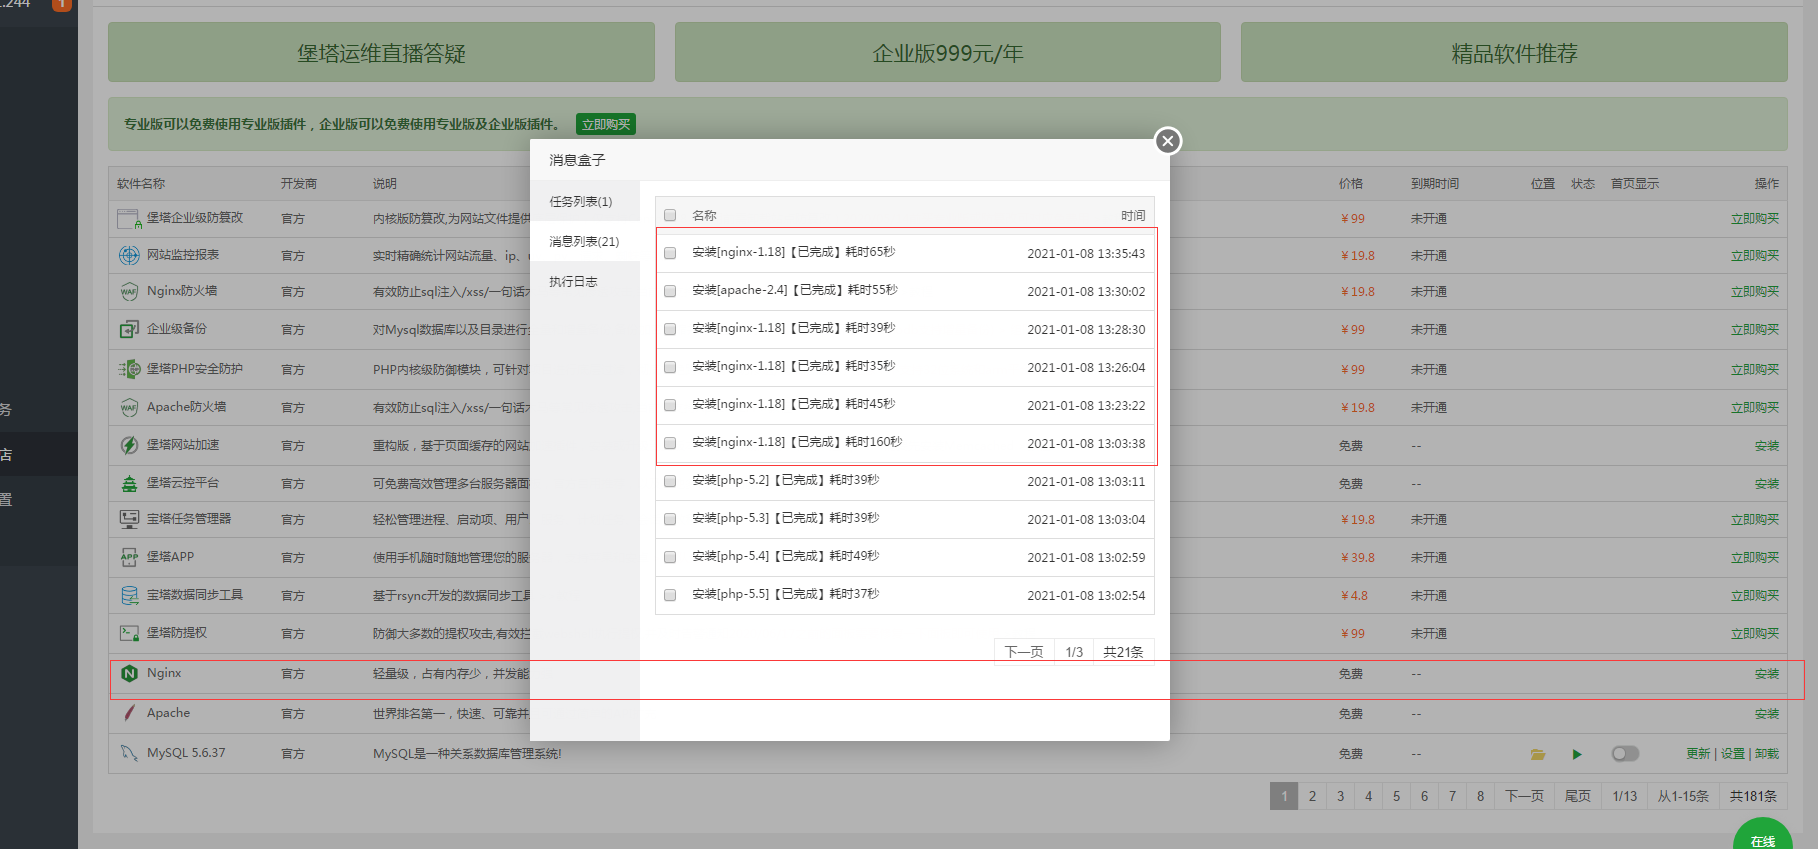Image resolution: width=1818 pixels, height=849 pixels.
Task: Click the Nginx防火墙 WAF icon
Action: 129,292
